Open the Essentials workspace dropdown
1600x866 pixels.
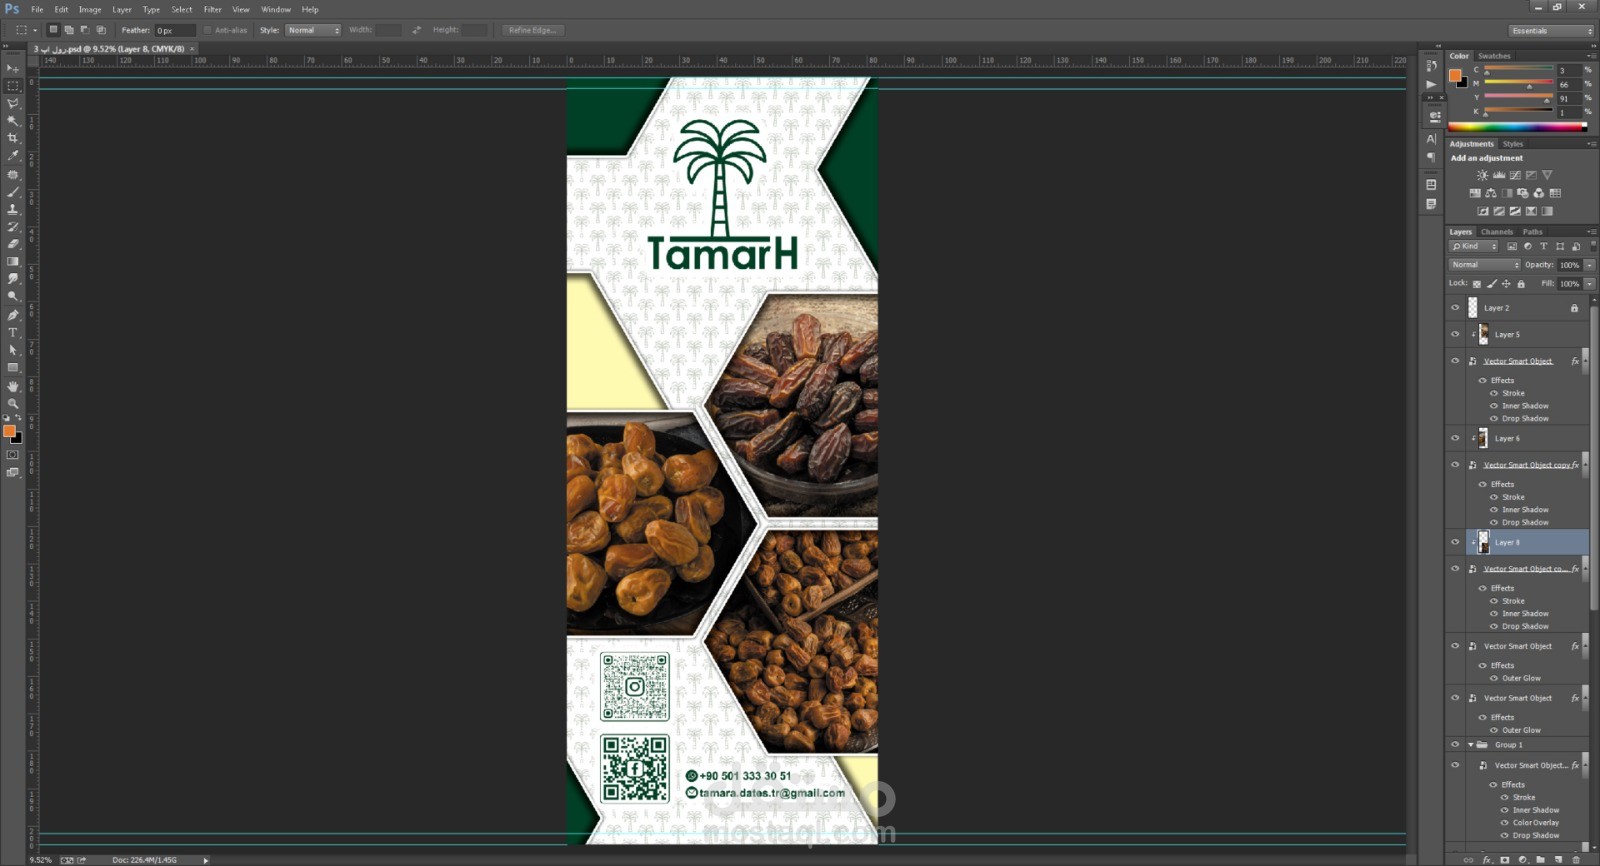point(1551,31)
